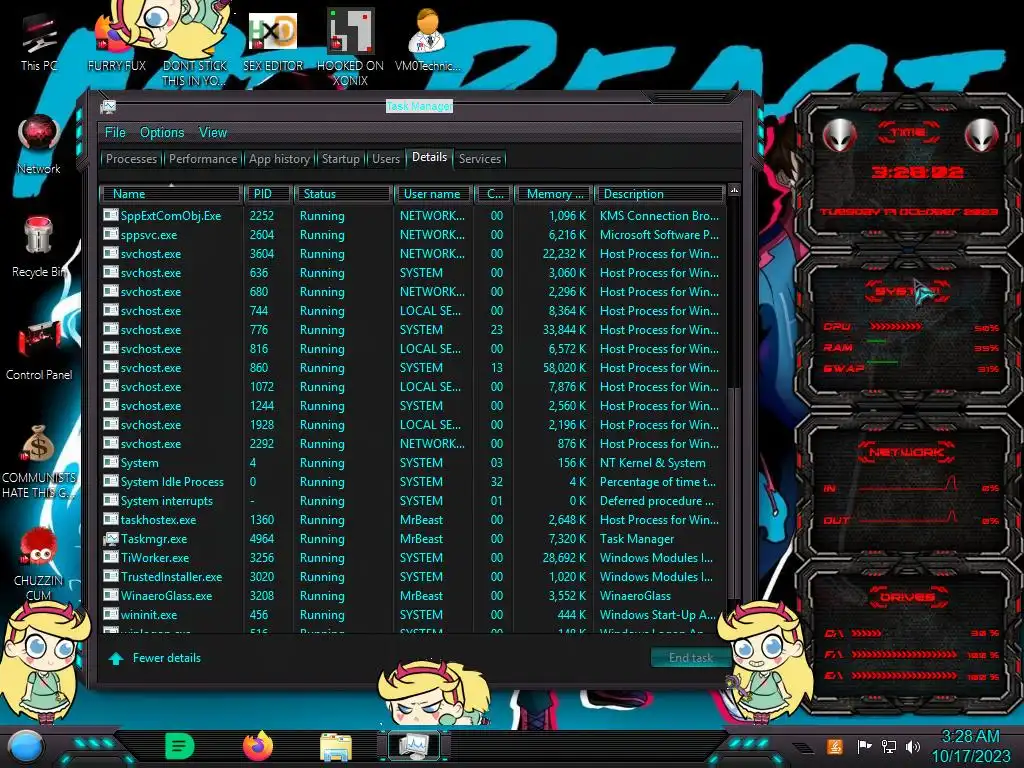Sort by the User name column header
This screenshot has width=1024, height=768.
click(433, 194)
